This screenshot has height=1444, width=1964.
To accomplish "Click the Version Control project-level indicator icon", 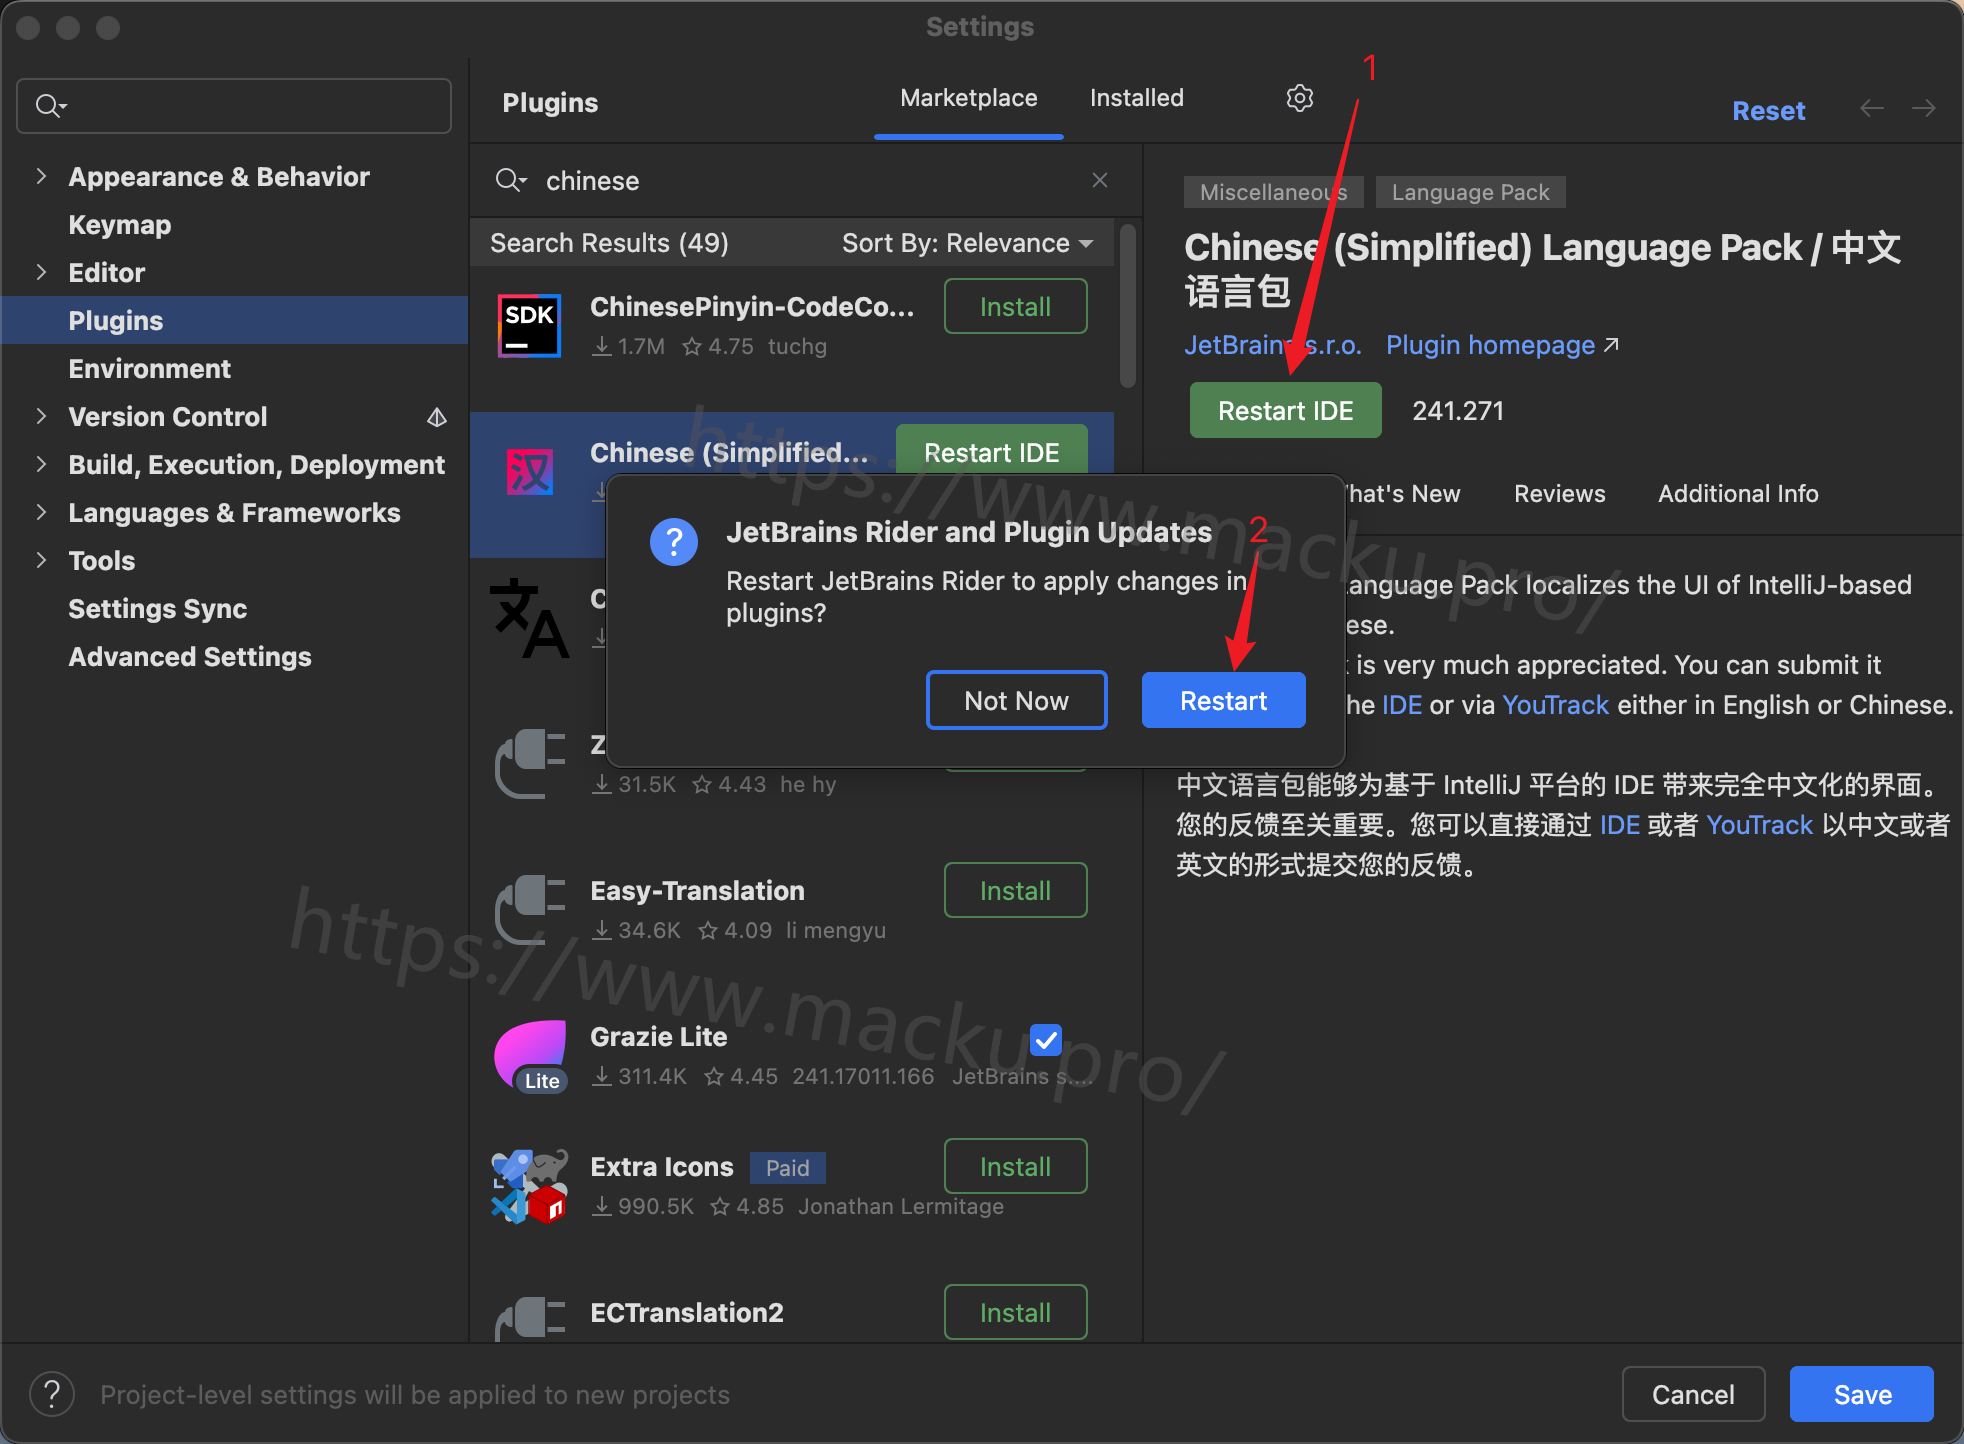I will click(x=437, y=417).
